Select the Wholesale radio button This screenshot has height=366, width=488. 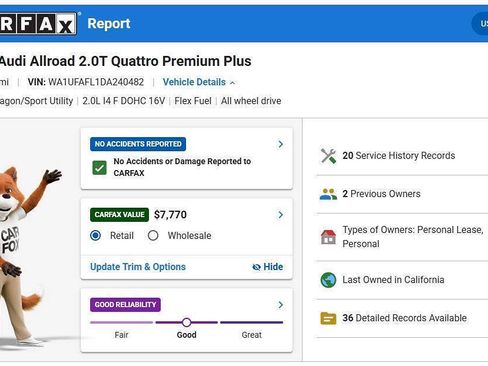(x=153, y=236)
